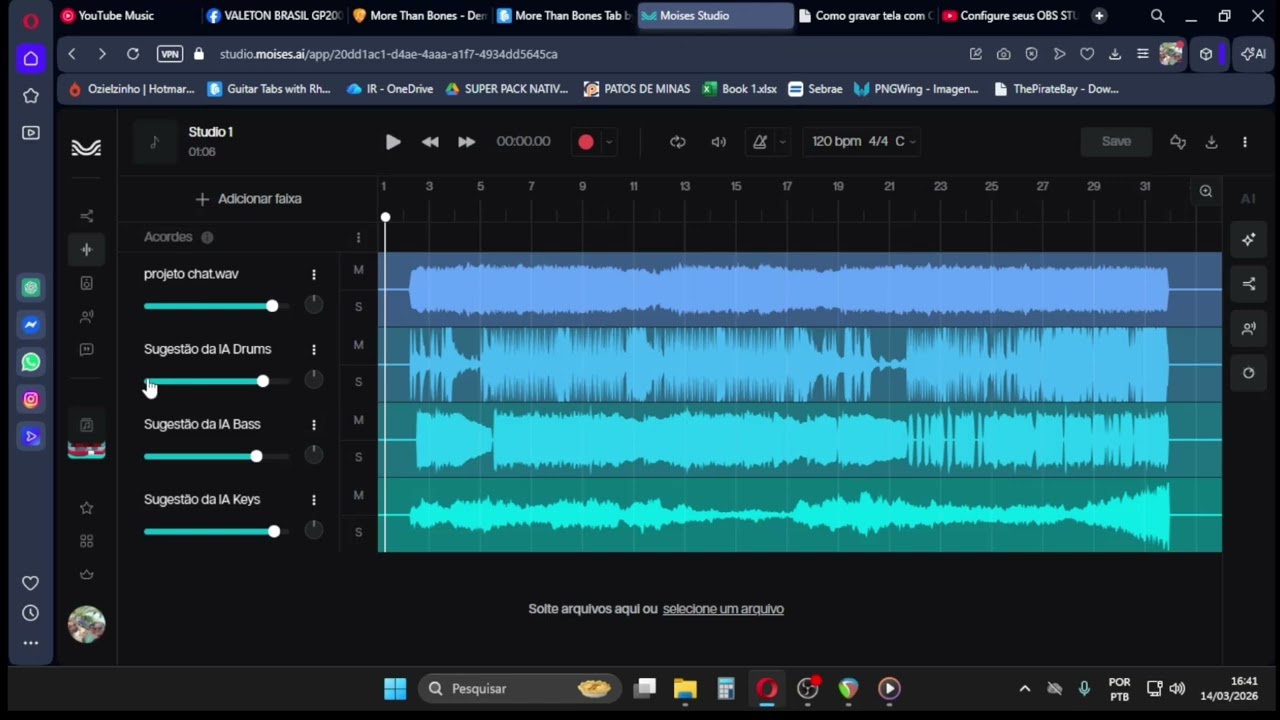The image size is (1280, 720).
Task: Solo the Sugestão da IA Keys track
Action: [x=358, y=532]
